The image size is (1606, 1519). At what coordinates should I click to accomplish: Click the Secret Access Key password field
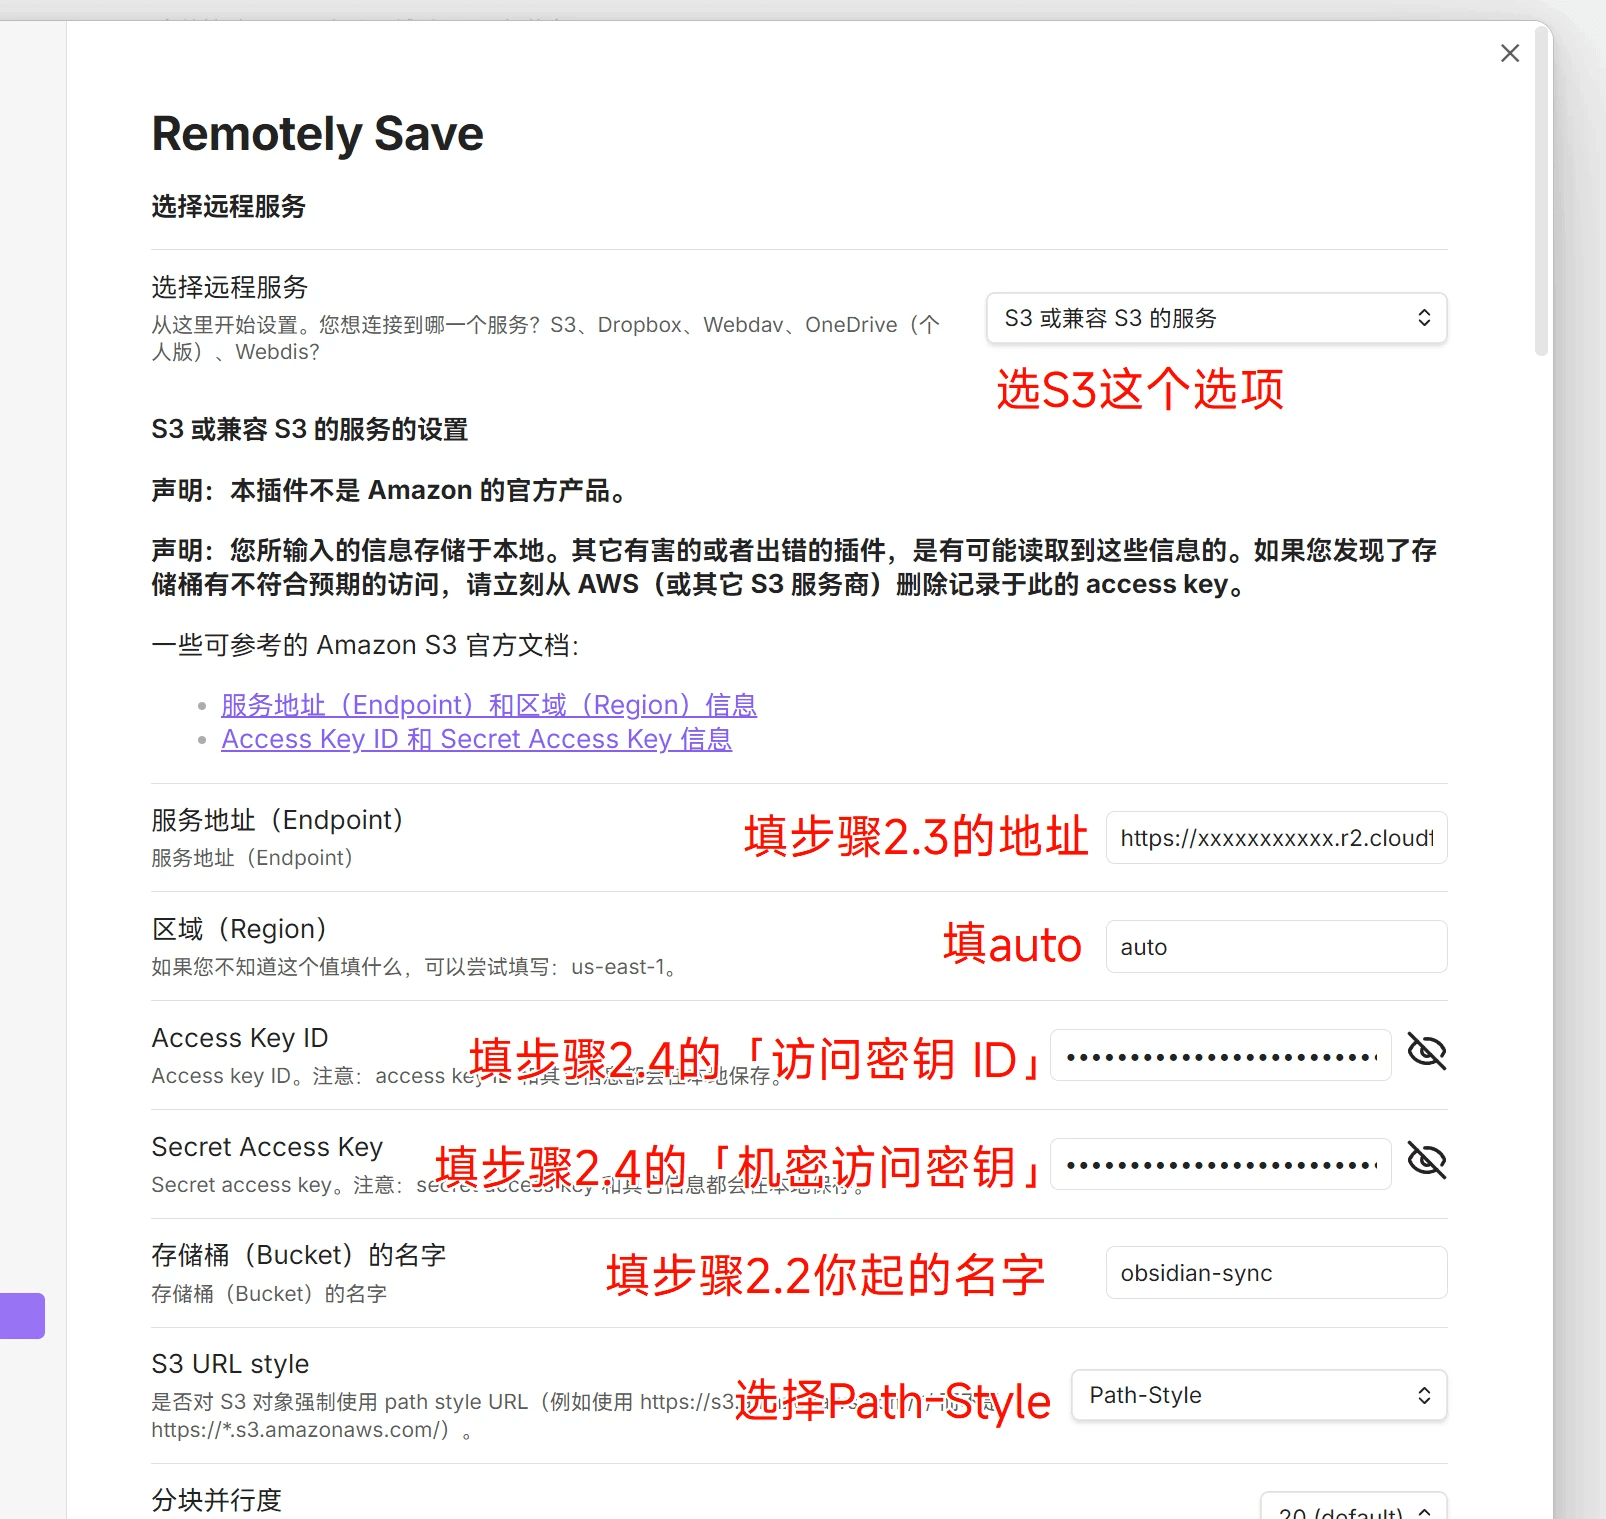point(1220,1163)
